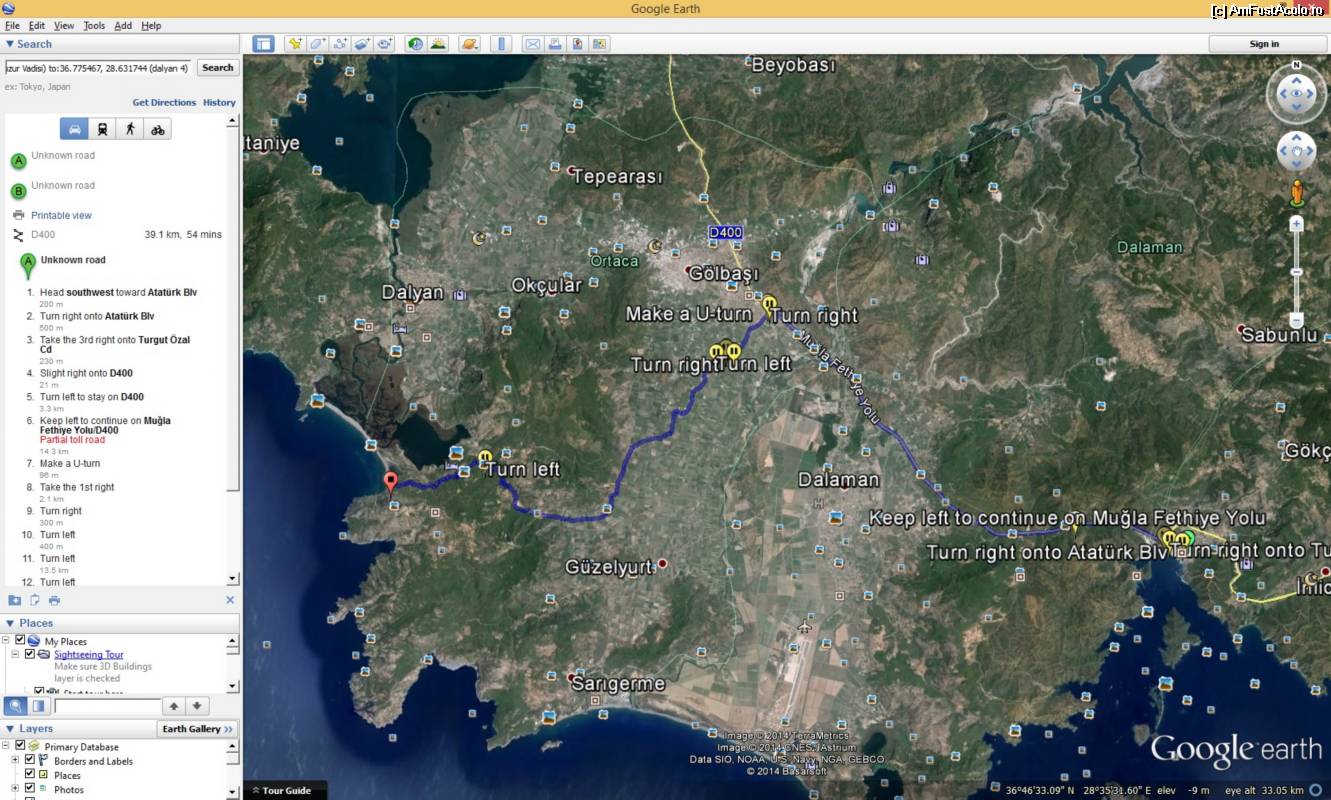Click the Get Directions link
This screenshot has width=1331, height=800.
(164, 102)
